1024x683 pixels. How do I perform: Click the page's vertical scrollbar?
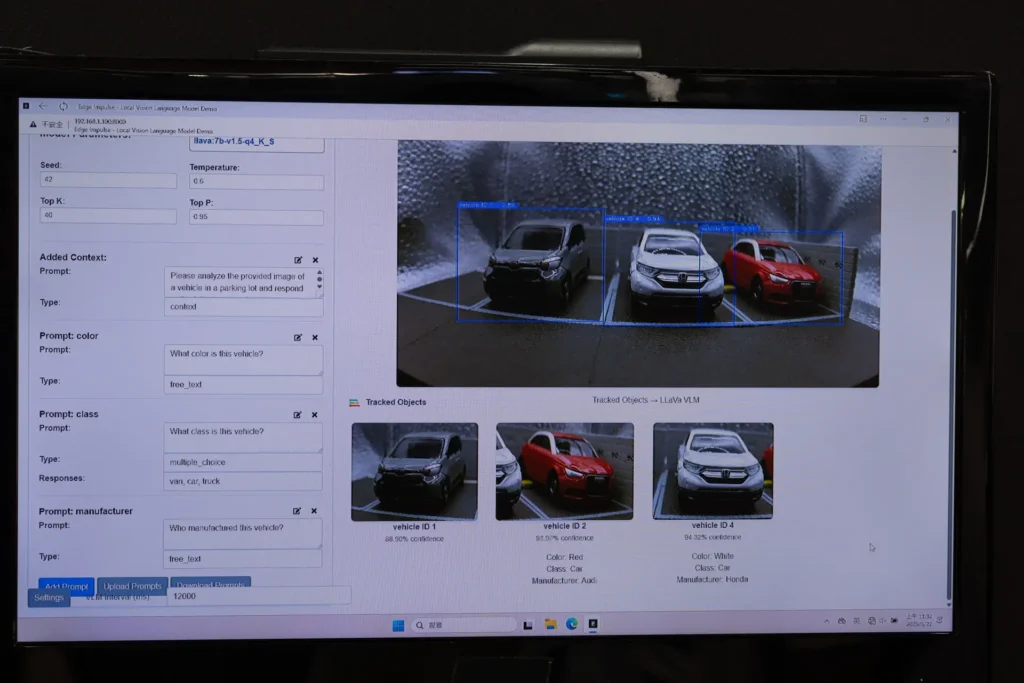(x=951, y=400)
